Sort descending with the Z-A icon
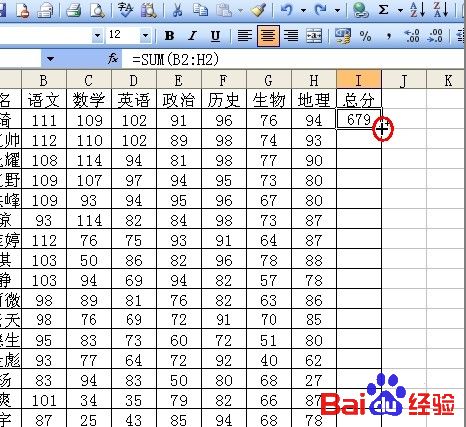The image size is (466, 427). tap(441, 10)
